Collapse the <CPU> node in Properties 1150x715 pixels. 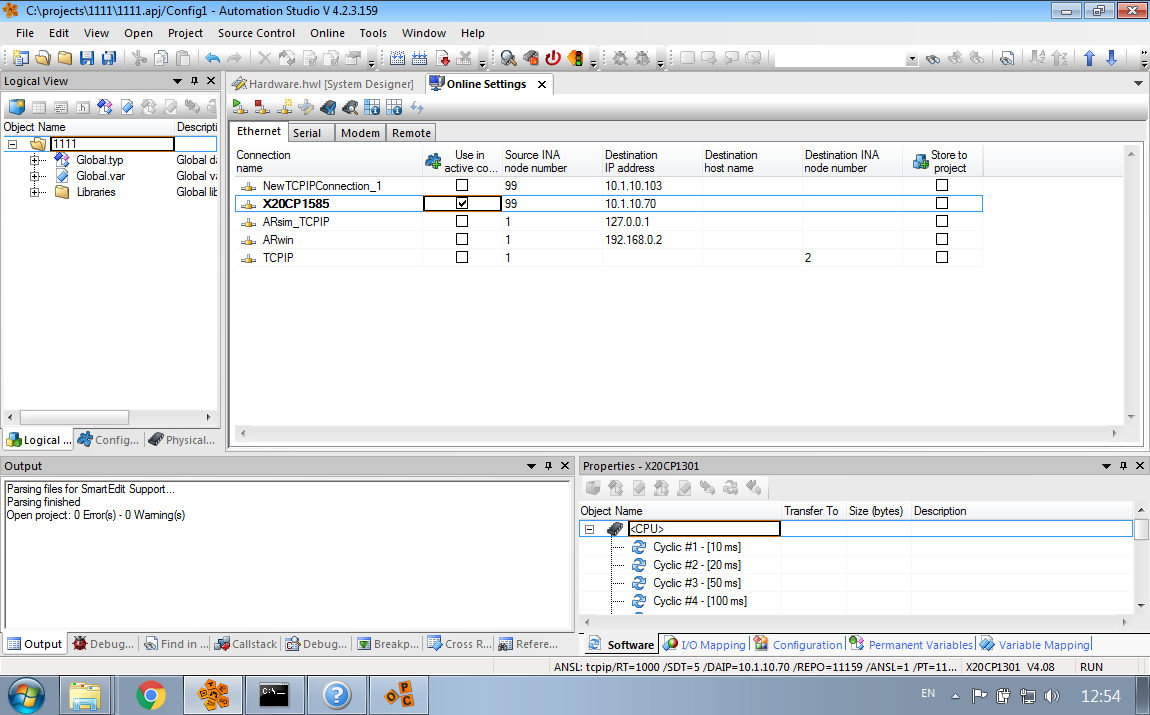589,529
